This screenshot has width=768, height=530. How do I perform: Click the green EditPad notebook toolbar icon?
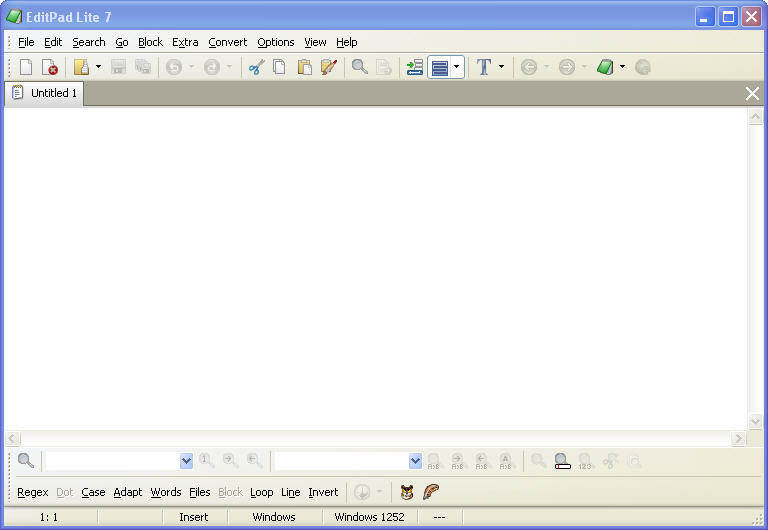click(x=605, y=67)
